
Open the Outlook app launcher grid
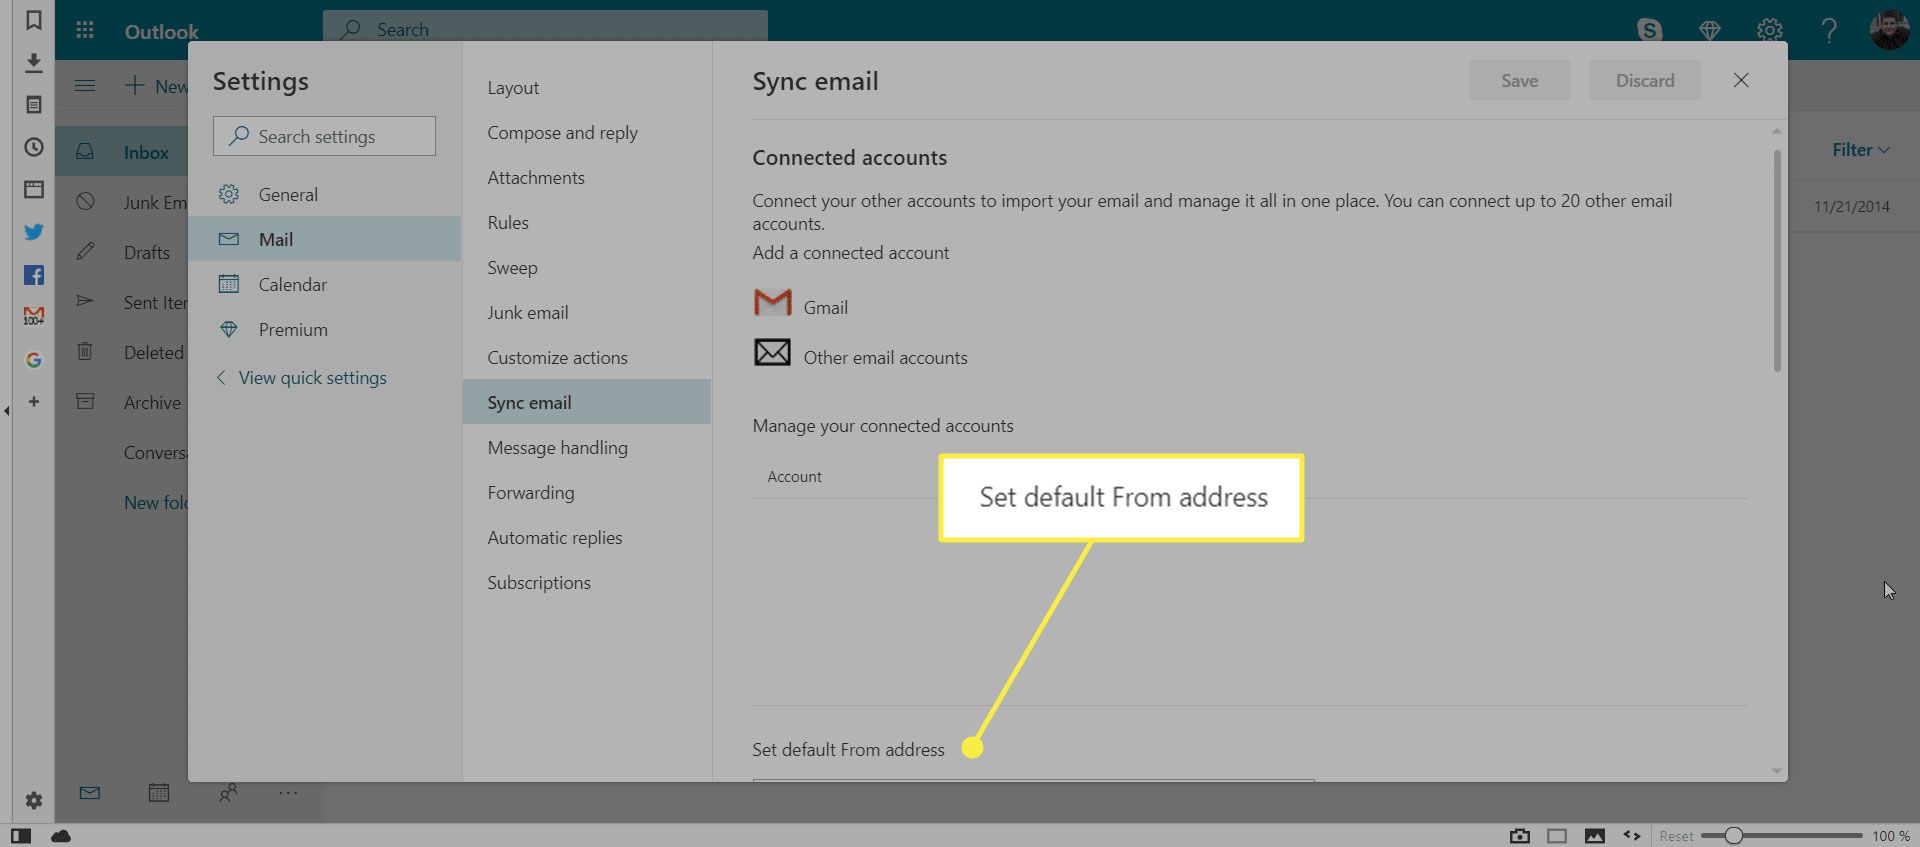pos(85,30)
